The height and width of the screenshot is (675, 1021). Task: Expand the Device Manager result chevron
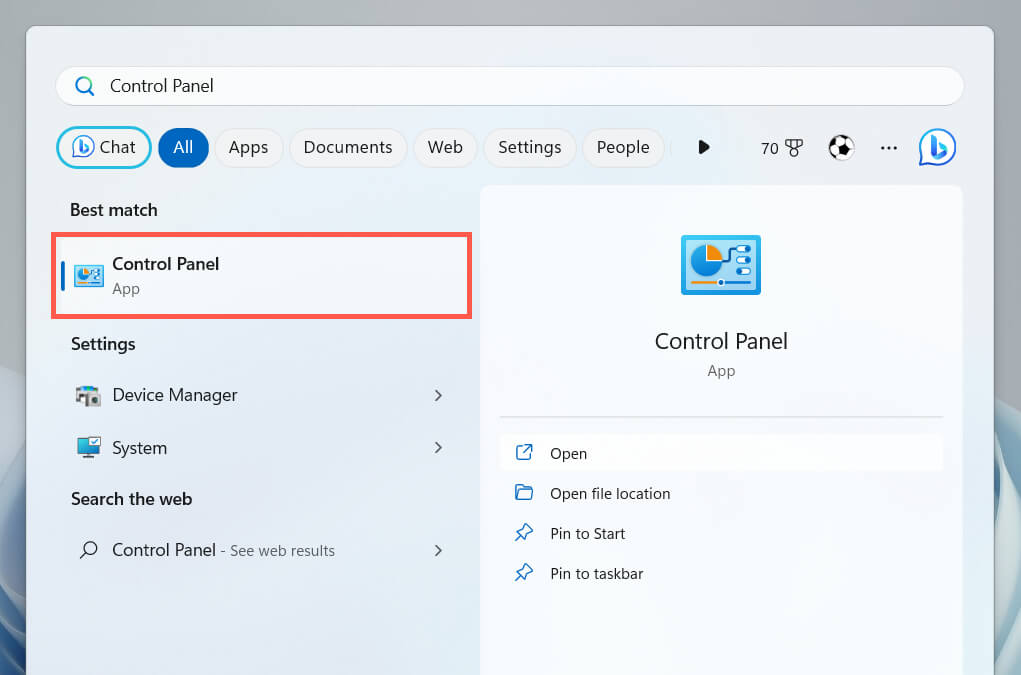tap(438, 395)
